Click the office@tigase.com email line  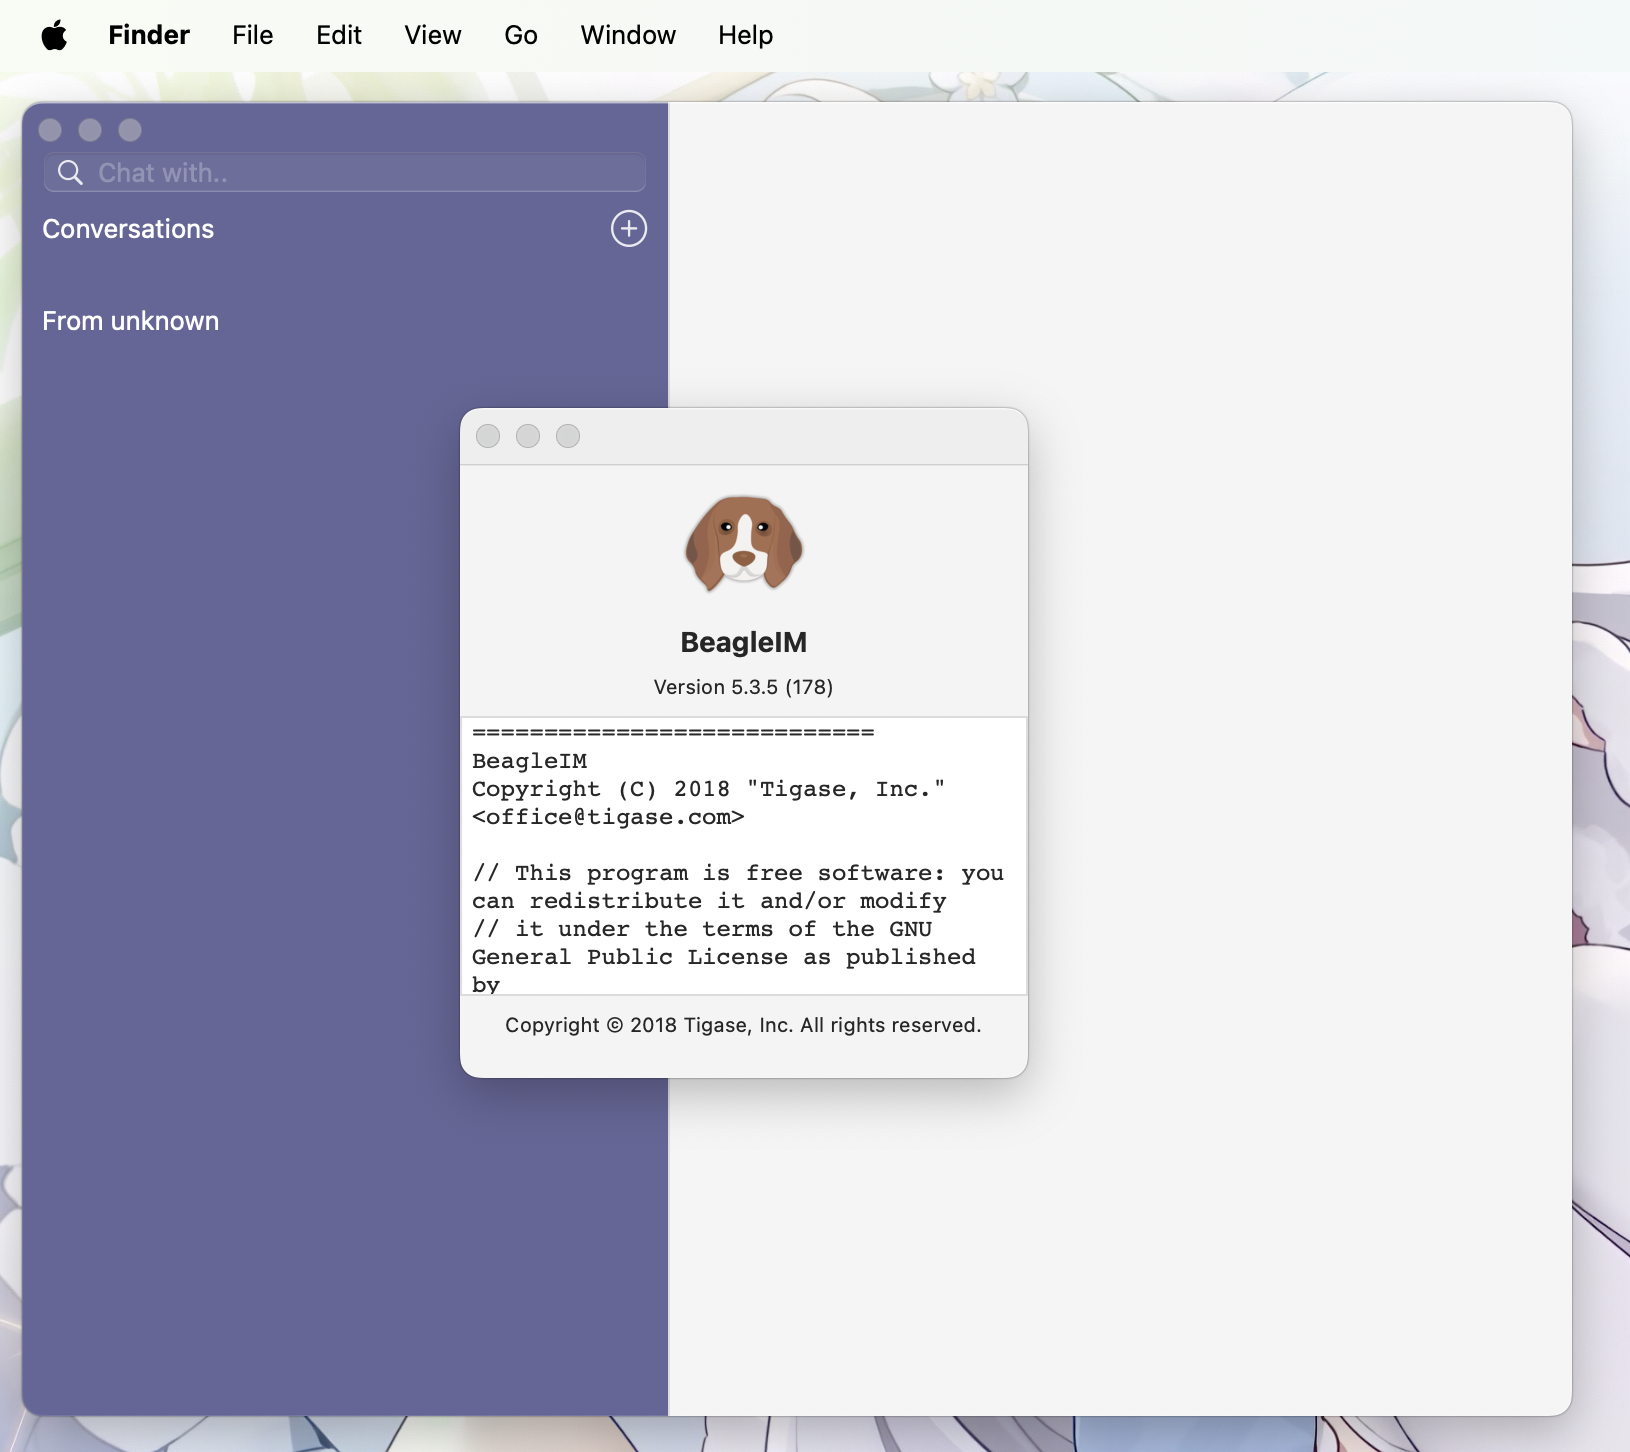[608, 817]
